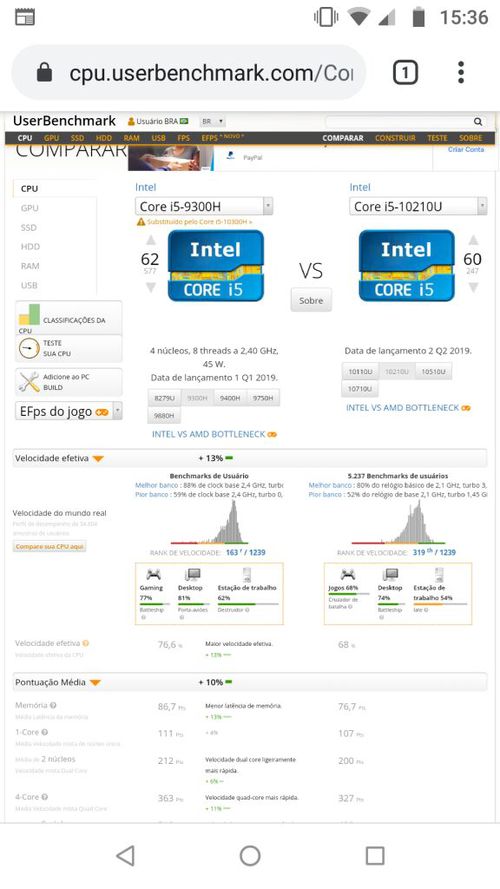Collapse the Velocidade efetiva orange triangle
The height and width of the screenshot is (889, 500).
pos(98,459)
